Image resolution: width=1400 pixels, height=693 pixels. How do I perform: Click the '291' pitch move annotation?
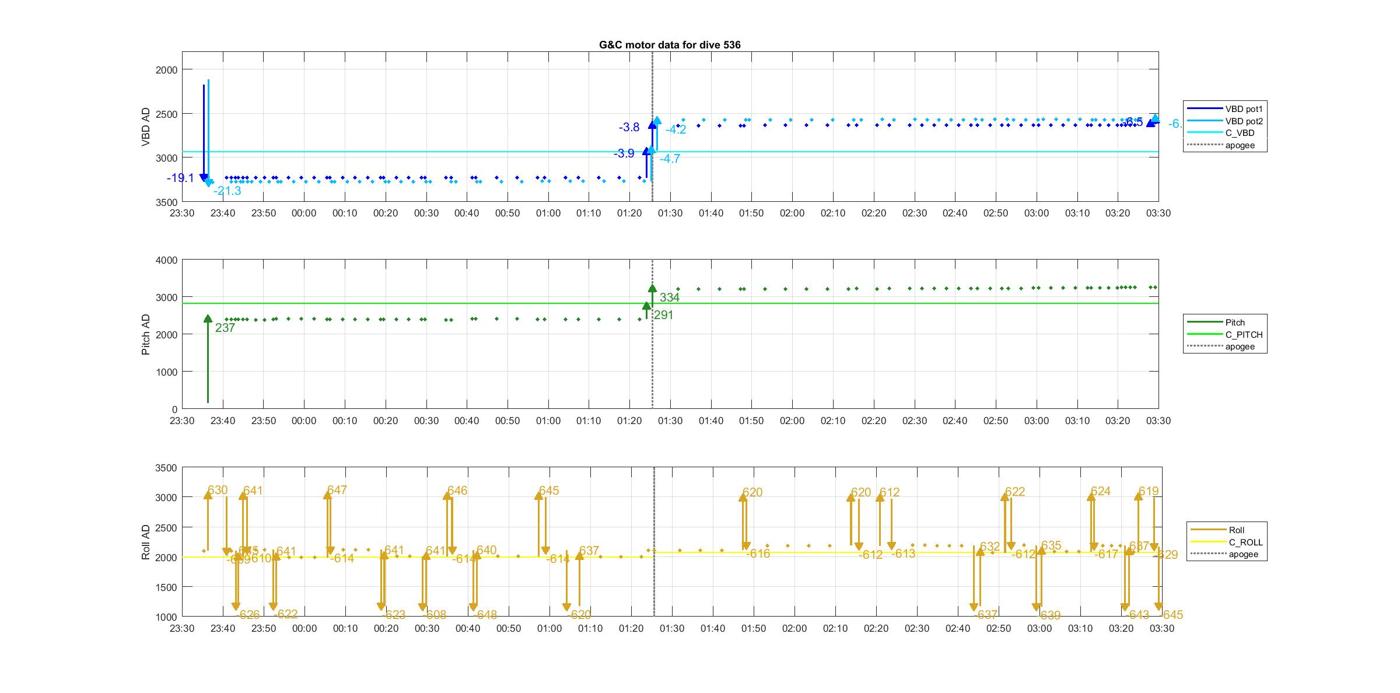(x=663, y=314)
